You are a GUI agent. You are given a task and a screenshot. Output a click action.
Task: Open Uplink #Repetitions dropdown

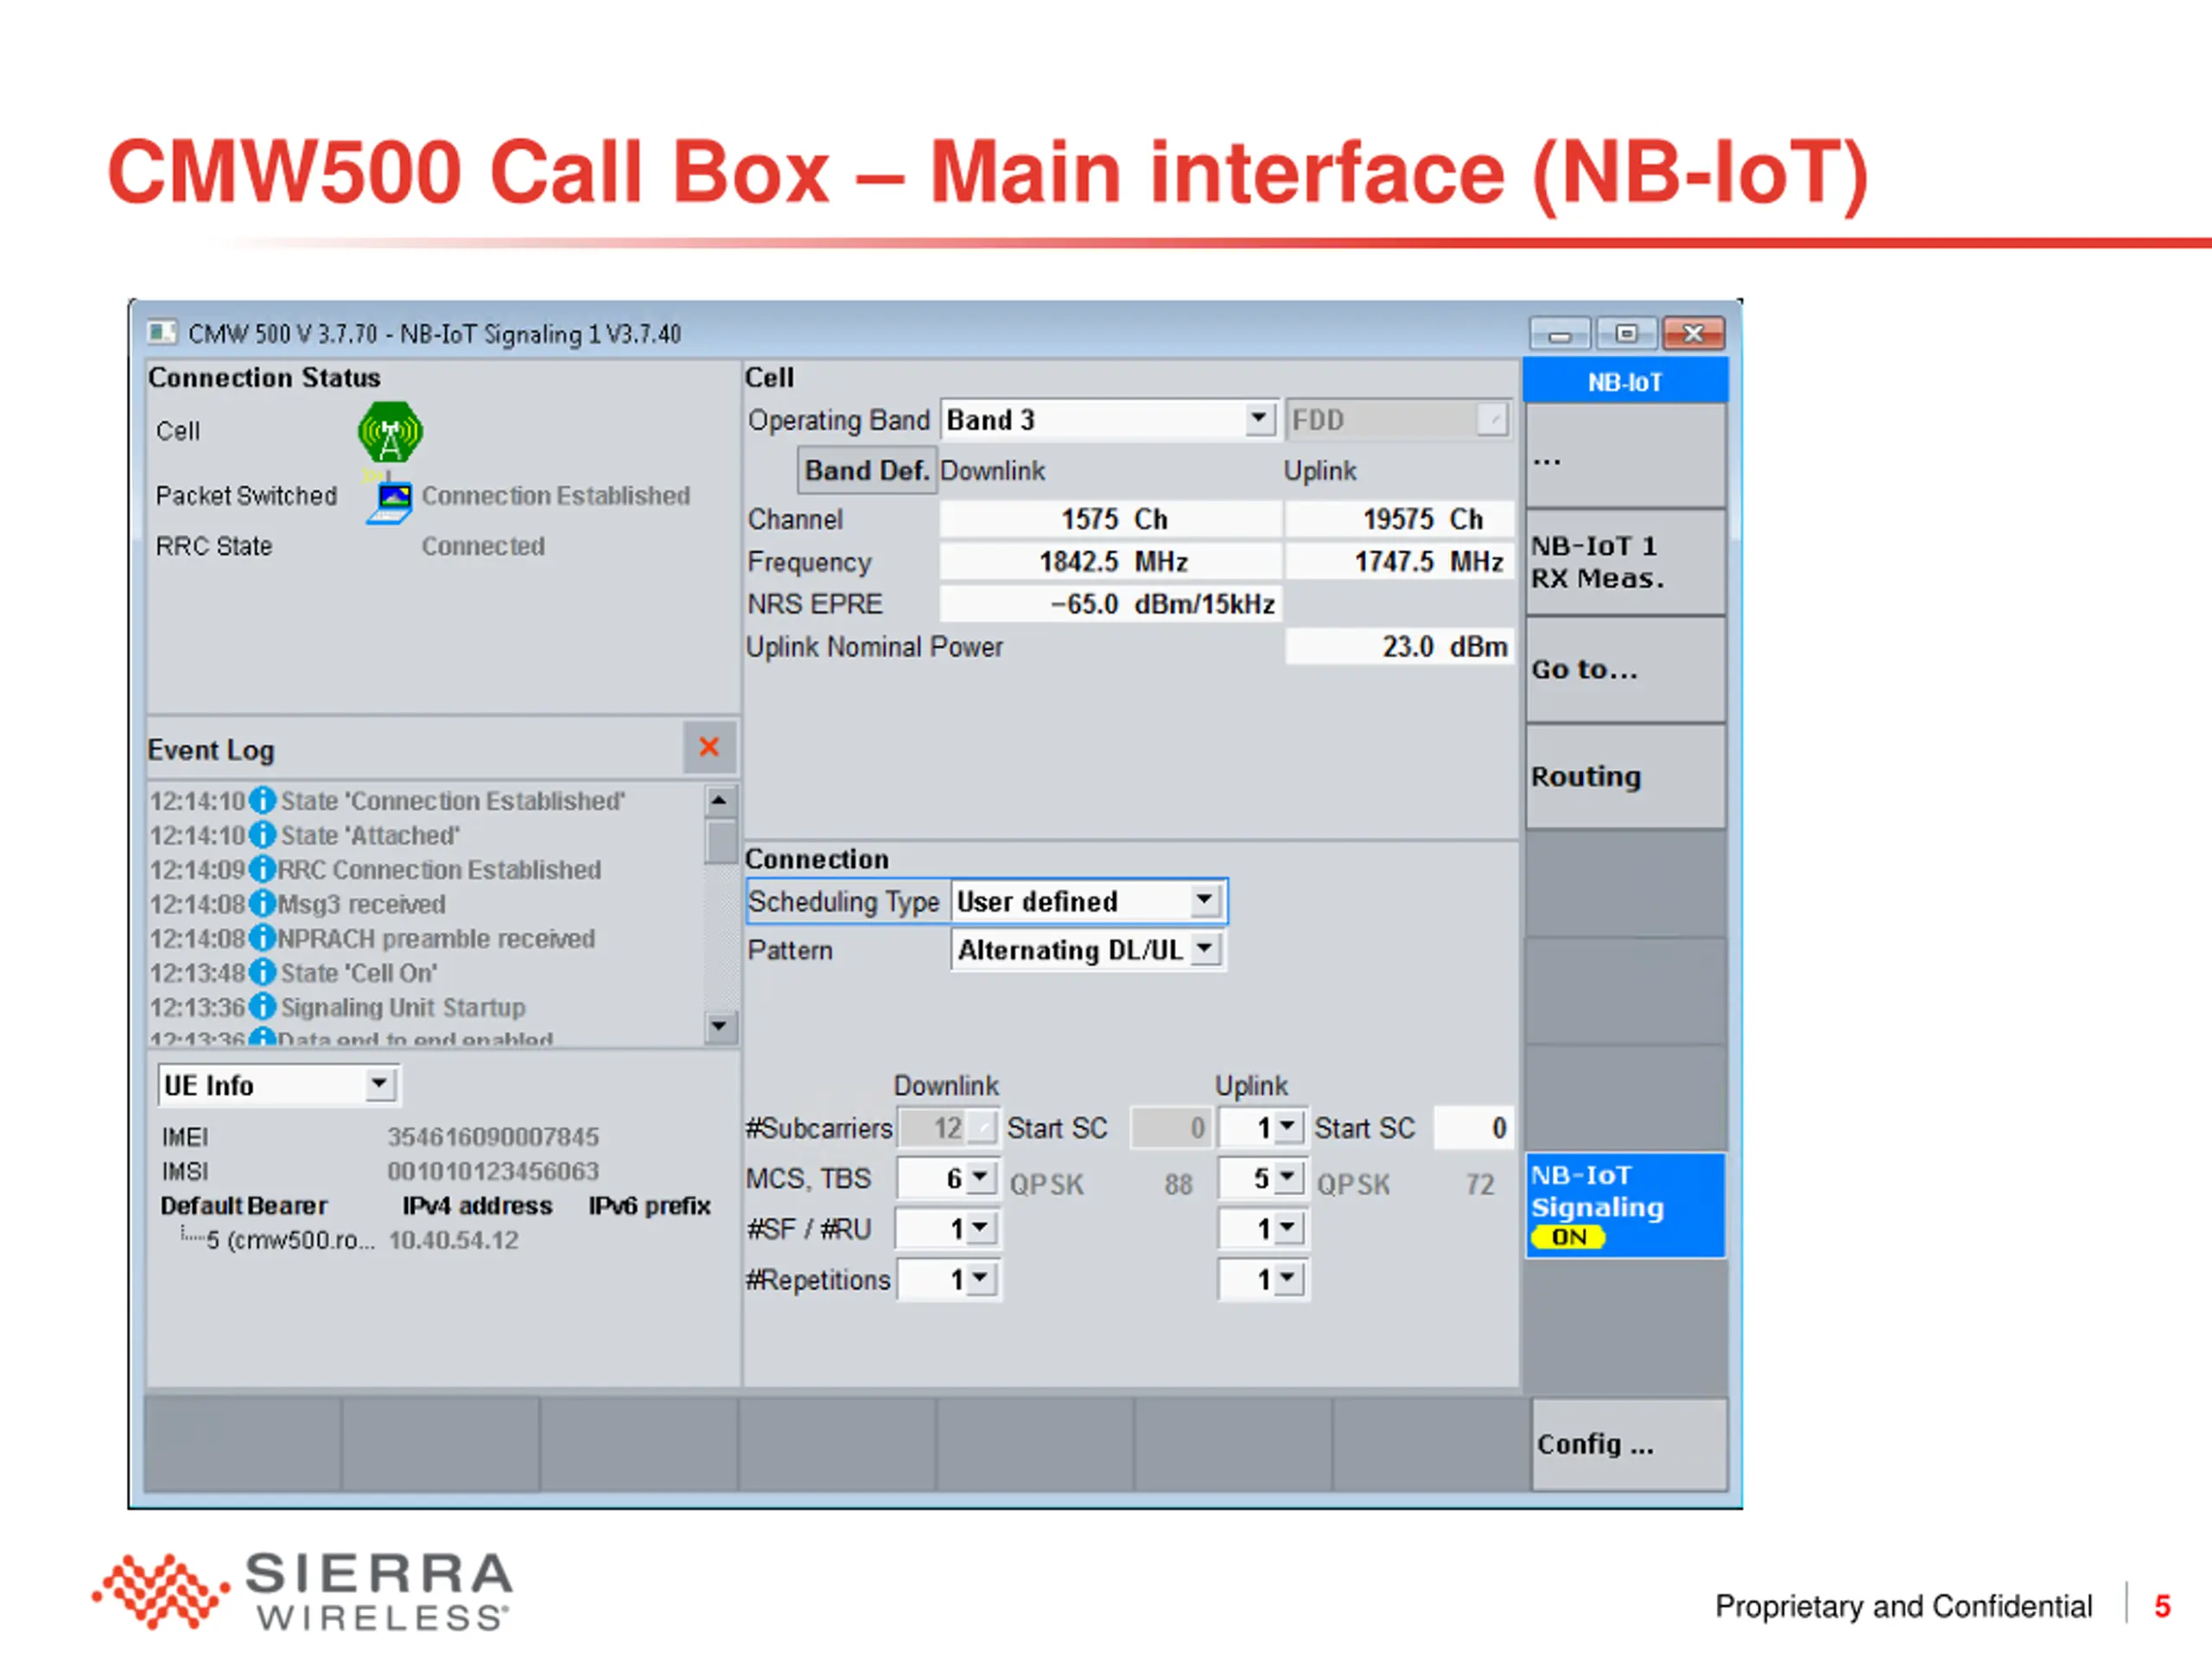click(1288, 1279)
